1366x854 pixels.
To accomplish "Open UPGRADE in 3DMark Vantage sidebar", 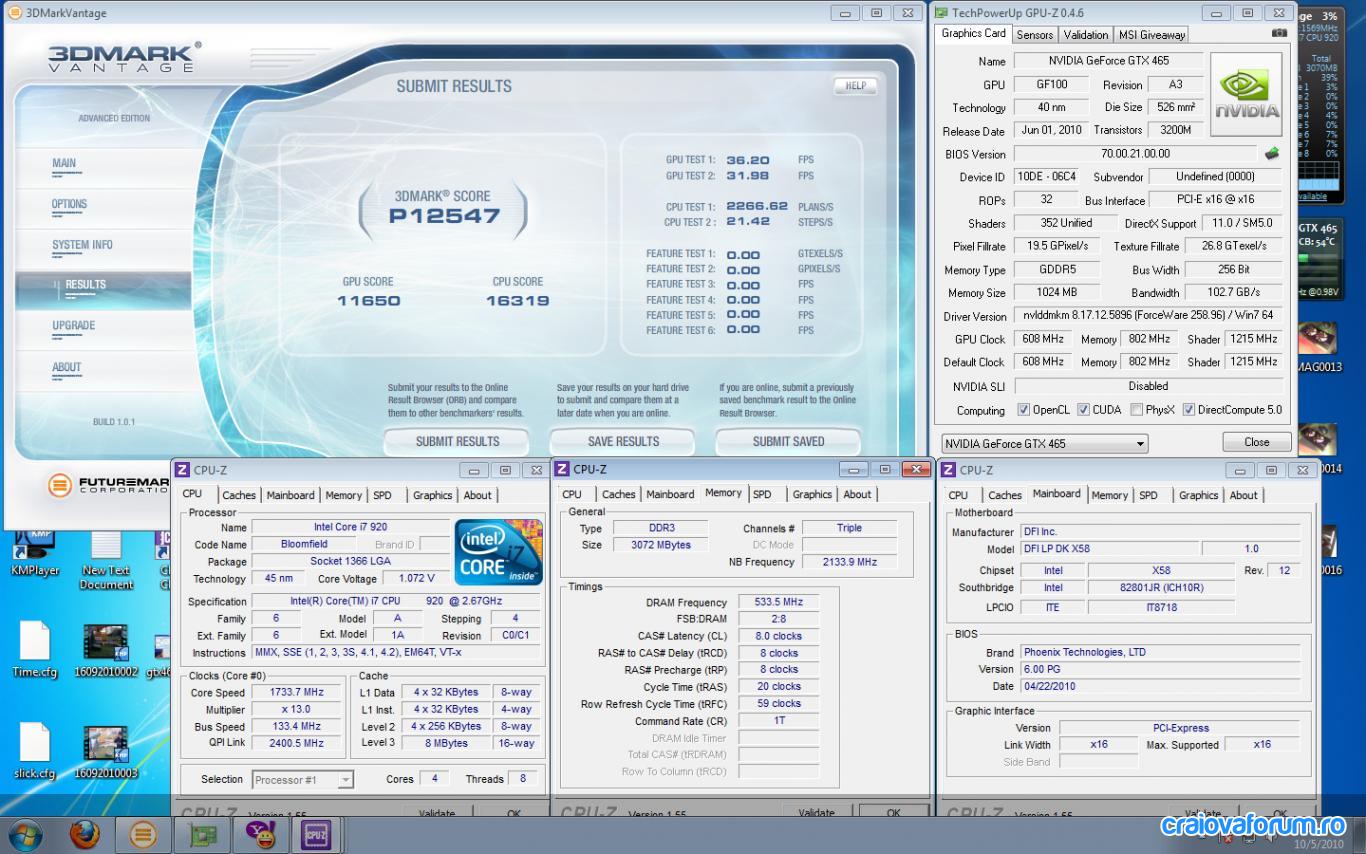I will [74, 326].
